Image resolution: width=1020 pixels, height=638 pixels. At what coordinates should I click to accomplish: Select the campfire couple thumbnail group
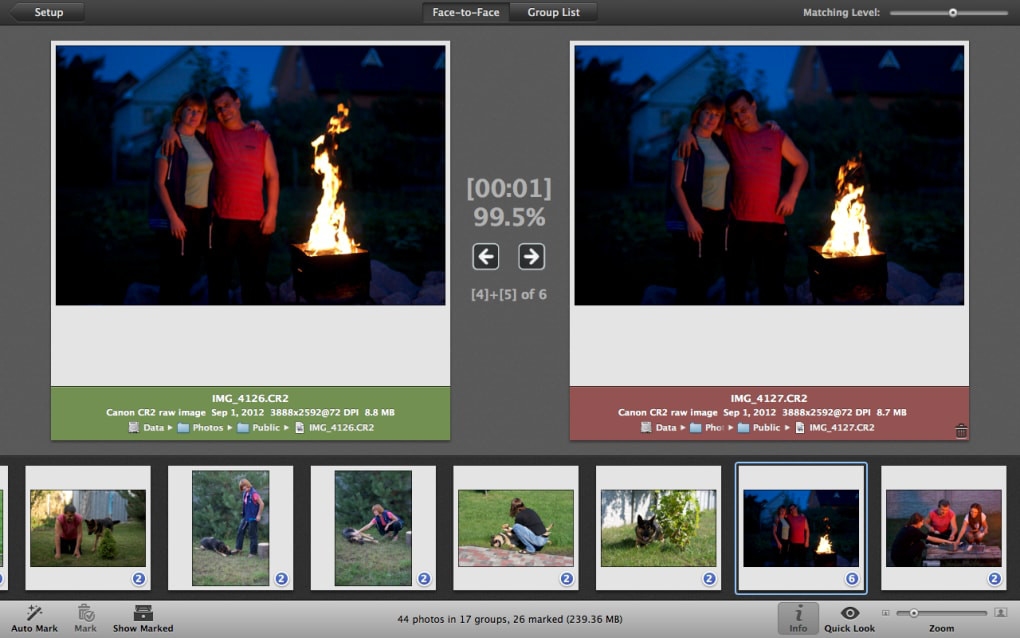[x=801, y=528]
